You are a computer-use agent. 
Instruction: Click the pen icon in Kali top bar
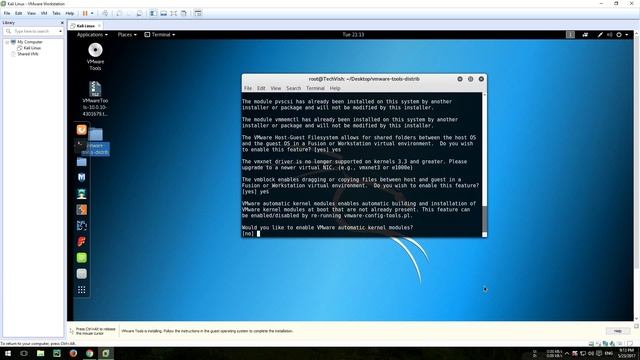[x=600, y=35]
